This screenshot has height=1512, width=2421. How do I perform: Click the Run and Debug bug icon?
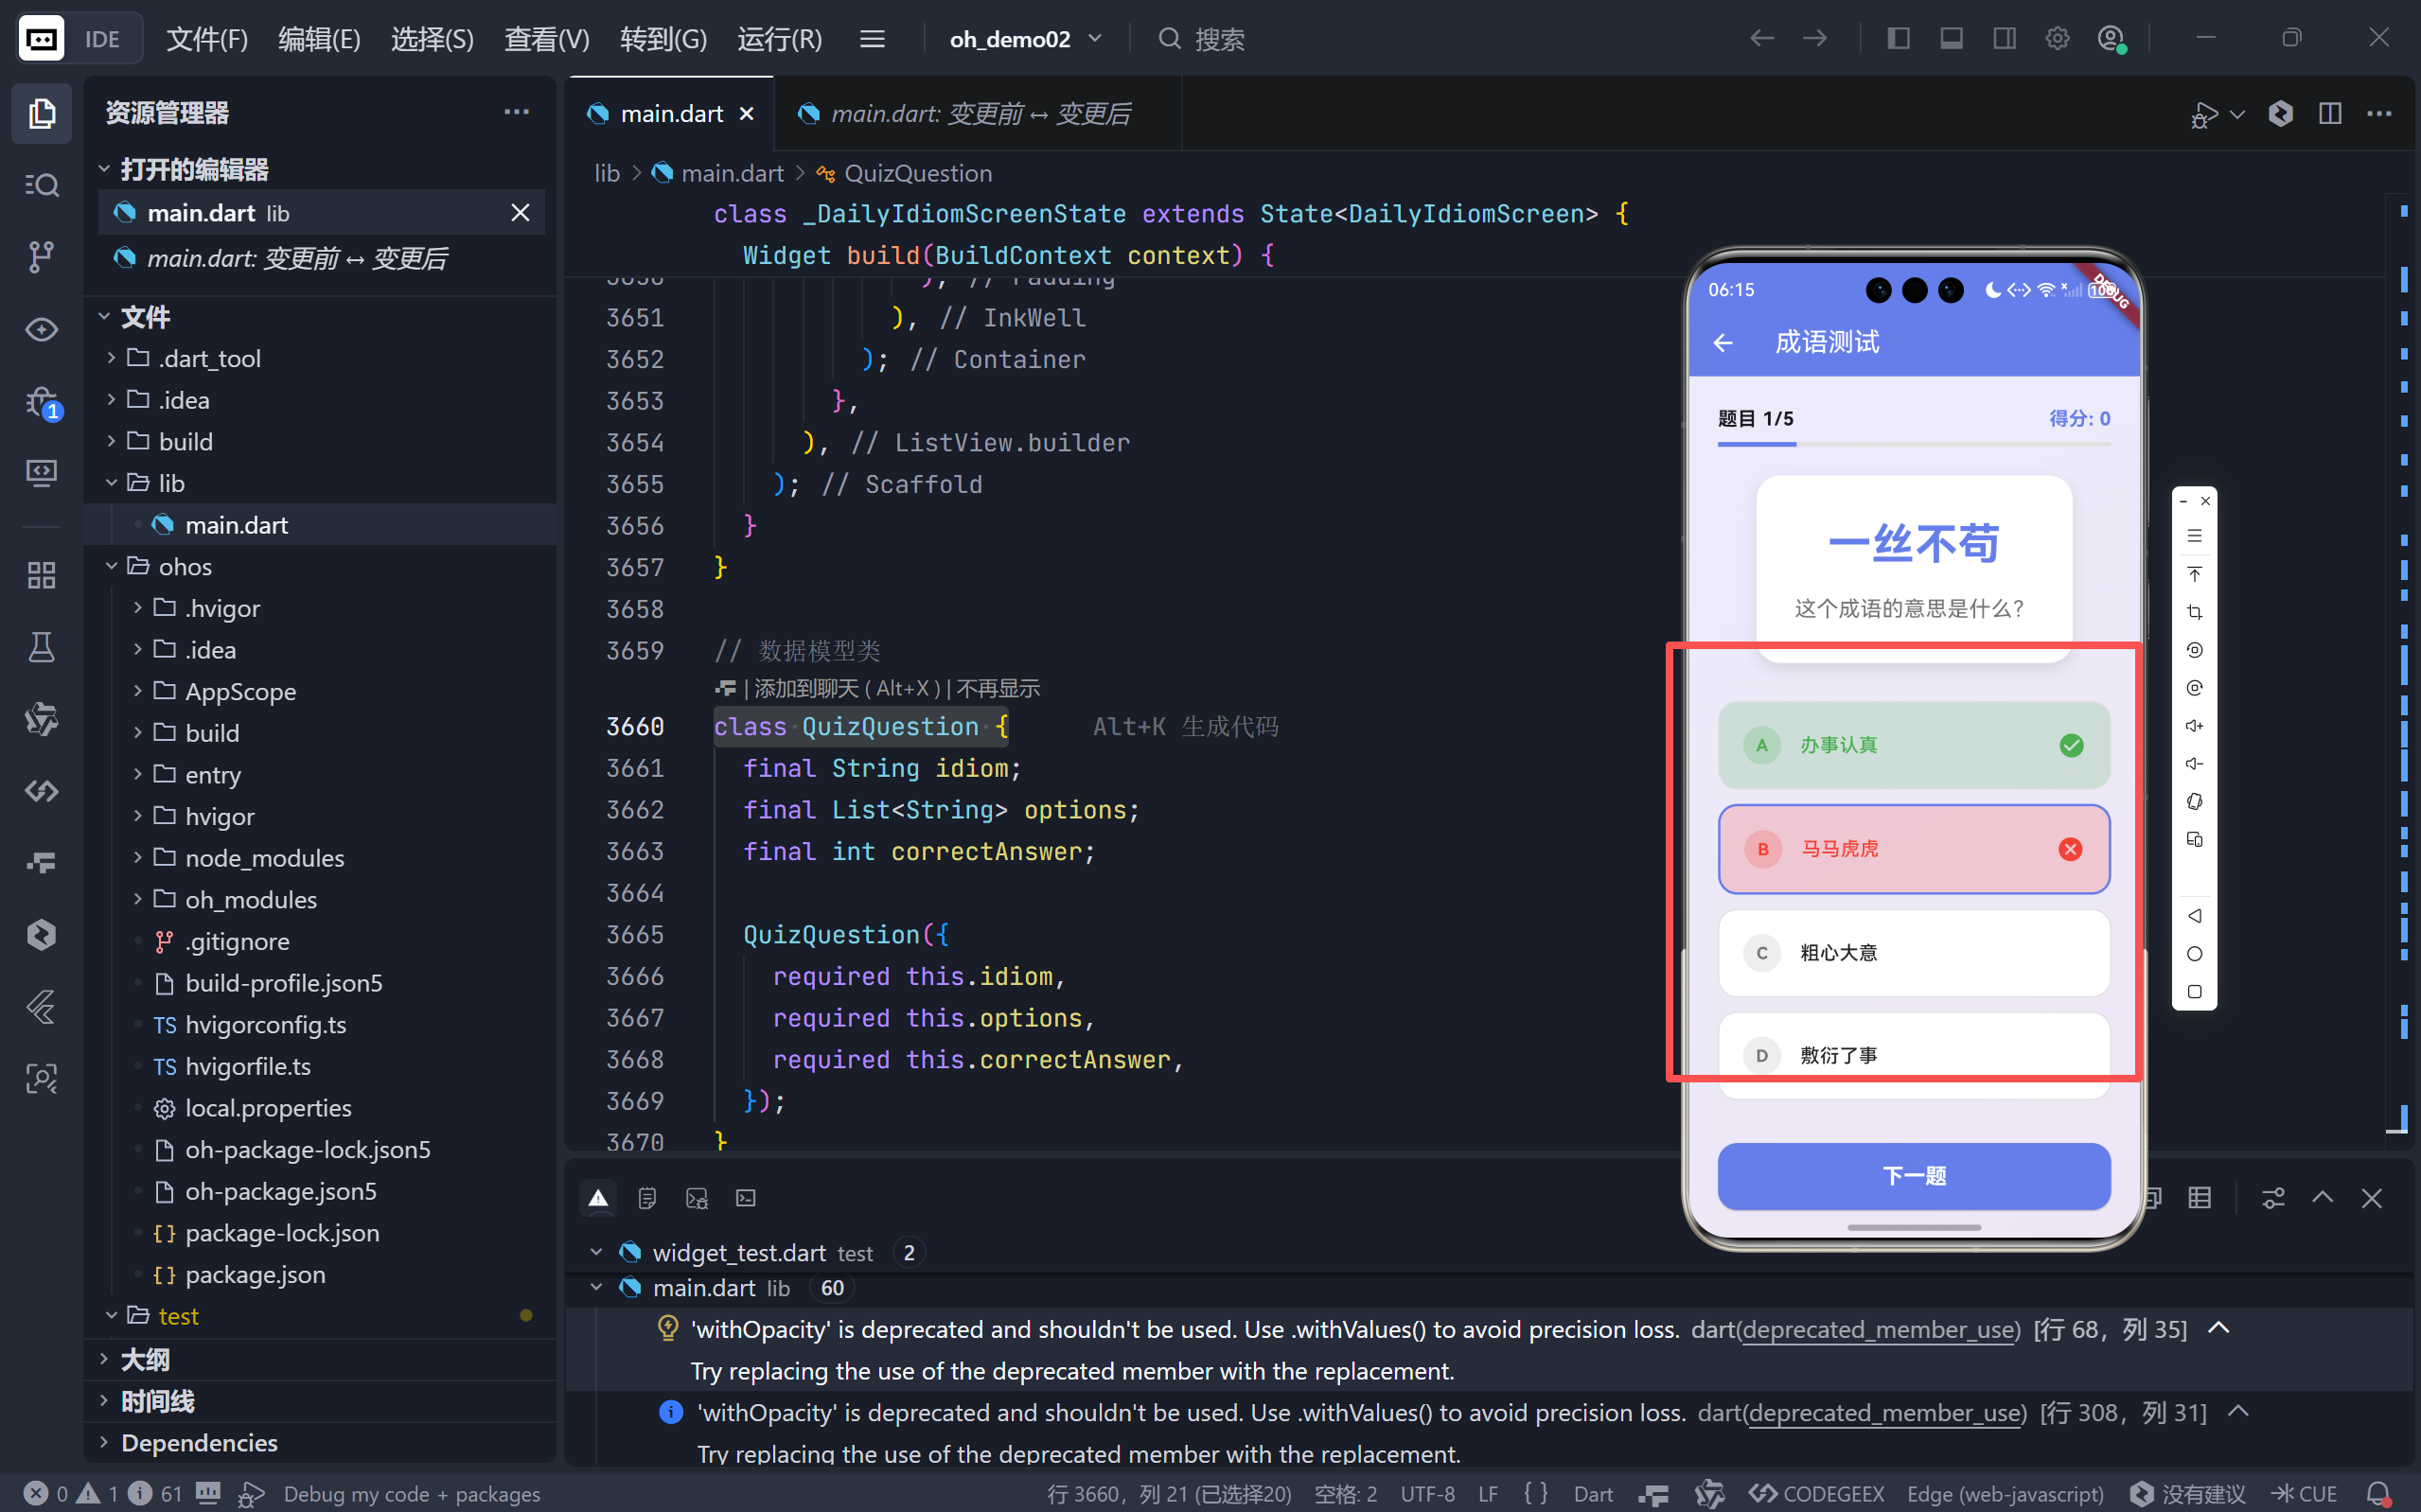[41, 402]
